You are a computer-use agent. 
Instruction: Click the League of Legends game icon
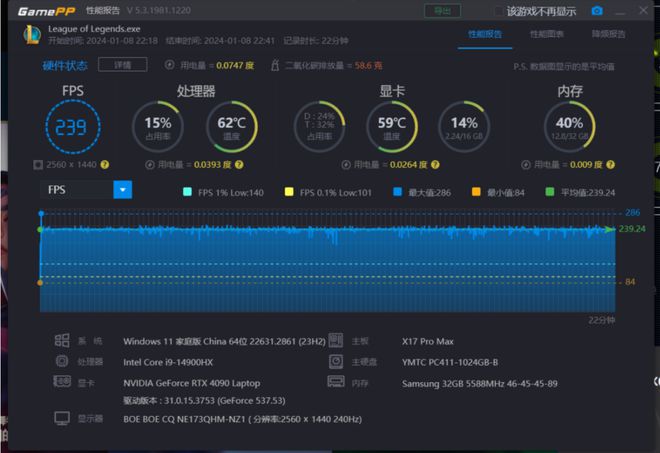coord(32,35)
